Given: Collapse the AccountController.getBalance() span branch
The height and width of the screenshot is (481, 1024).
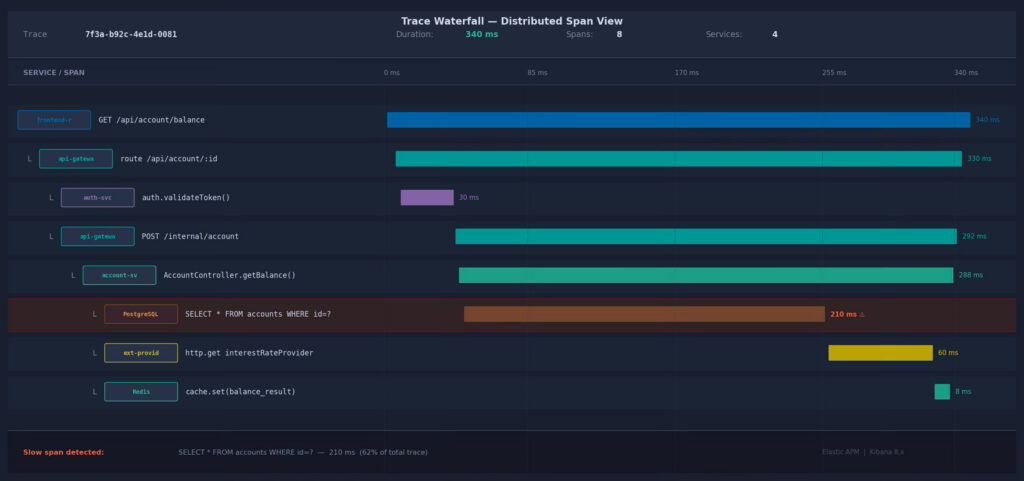Looking at the screenshot, I should [73, 275].
